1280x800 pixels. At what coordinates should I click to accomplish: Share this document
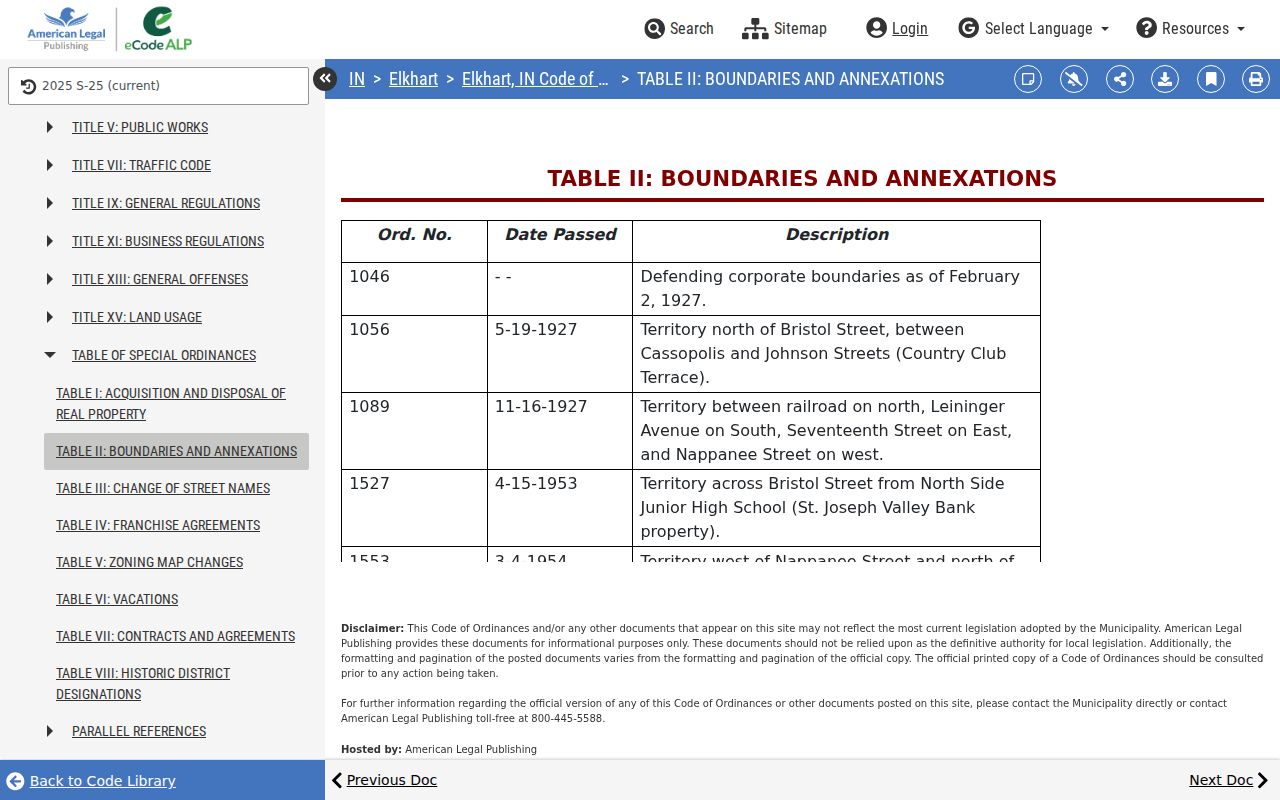coord(1120,79)
